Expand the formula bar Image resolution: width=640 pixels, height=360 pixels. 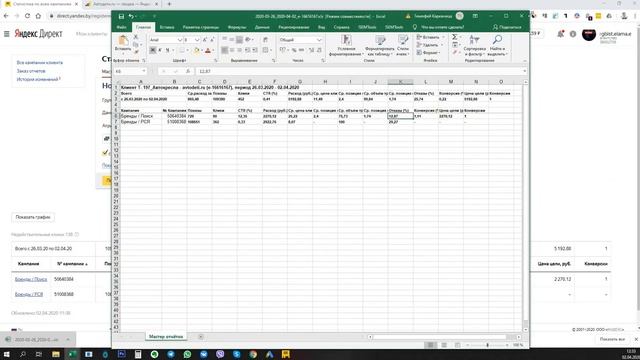coord(524,71)
